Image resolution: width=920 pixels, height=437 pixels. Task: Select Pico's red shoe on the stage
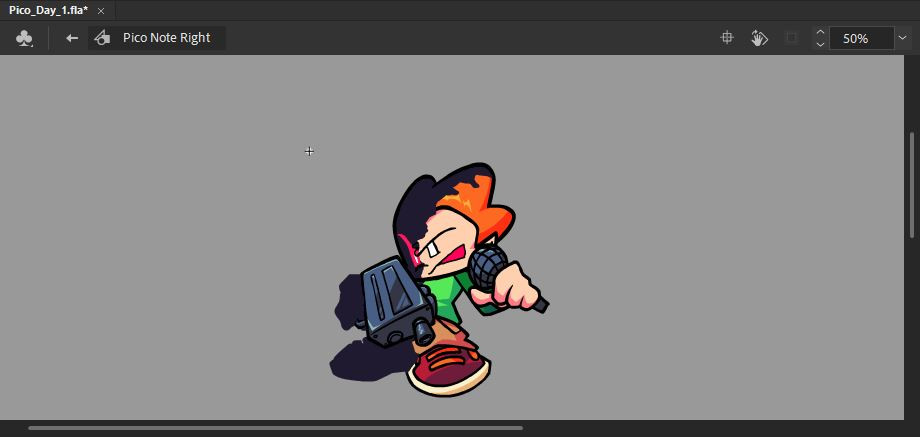tap(450, 368)
